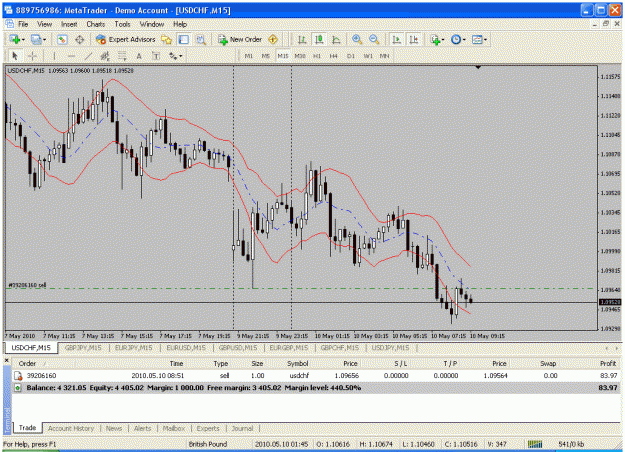Viewport: 625px width, 452px height.
Task: Switch chart to Bar Chart icon
Action: click(302, 39)
